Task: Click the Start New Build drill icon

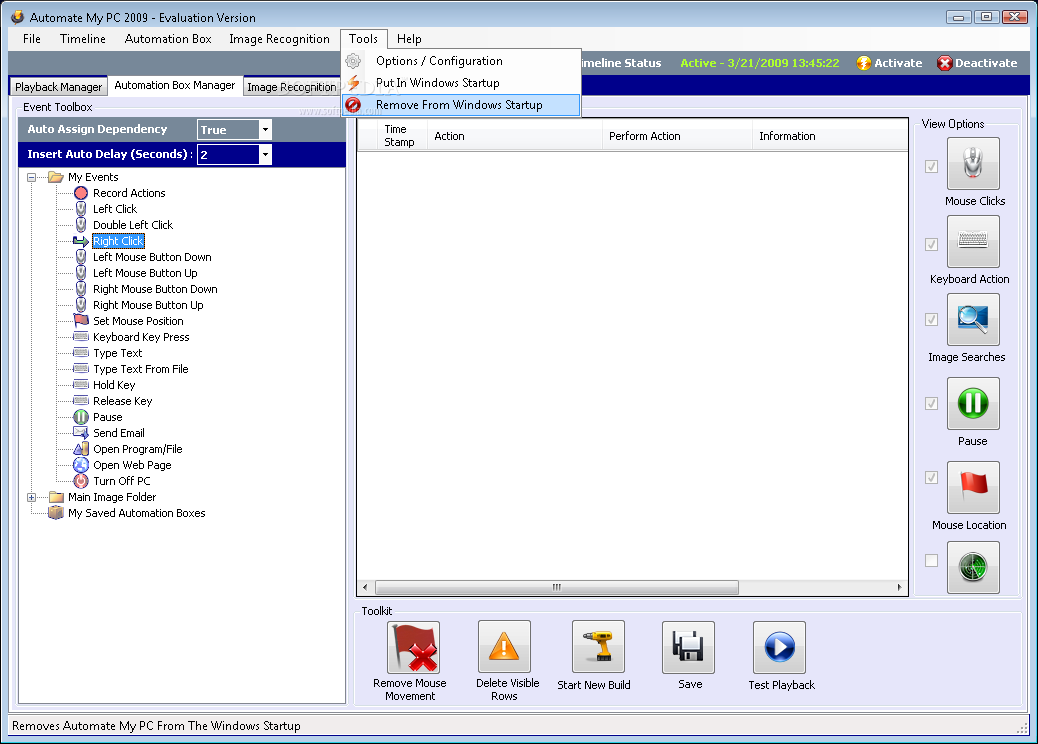Action: point(598,647)
